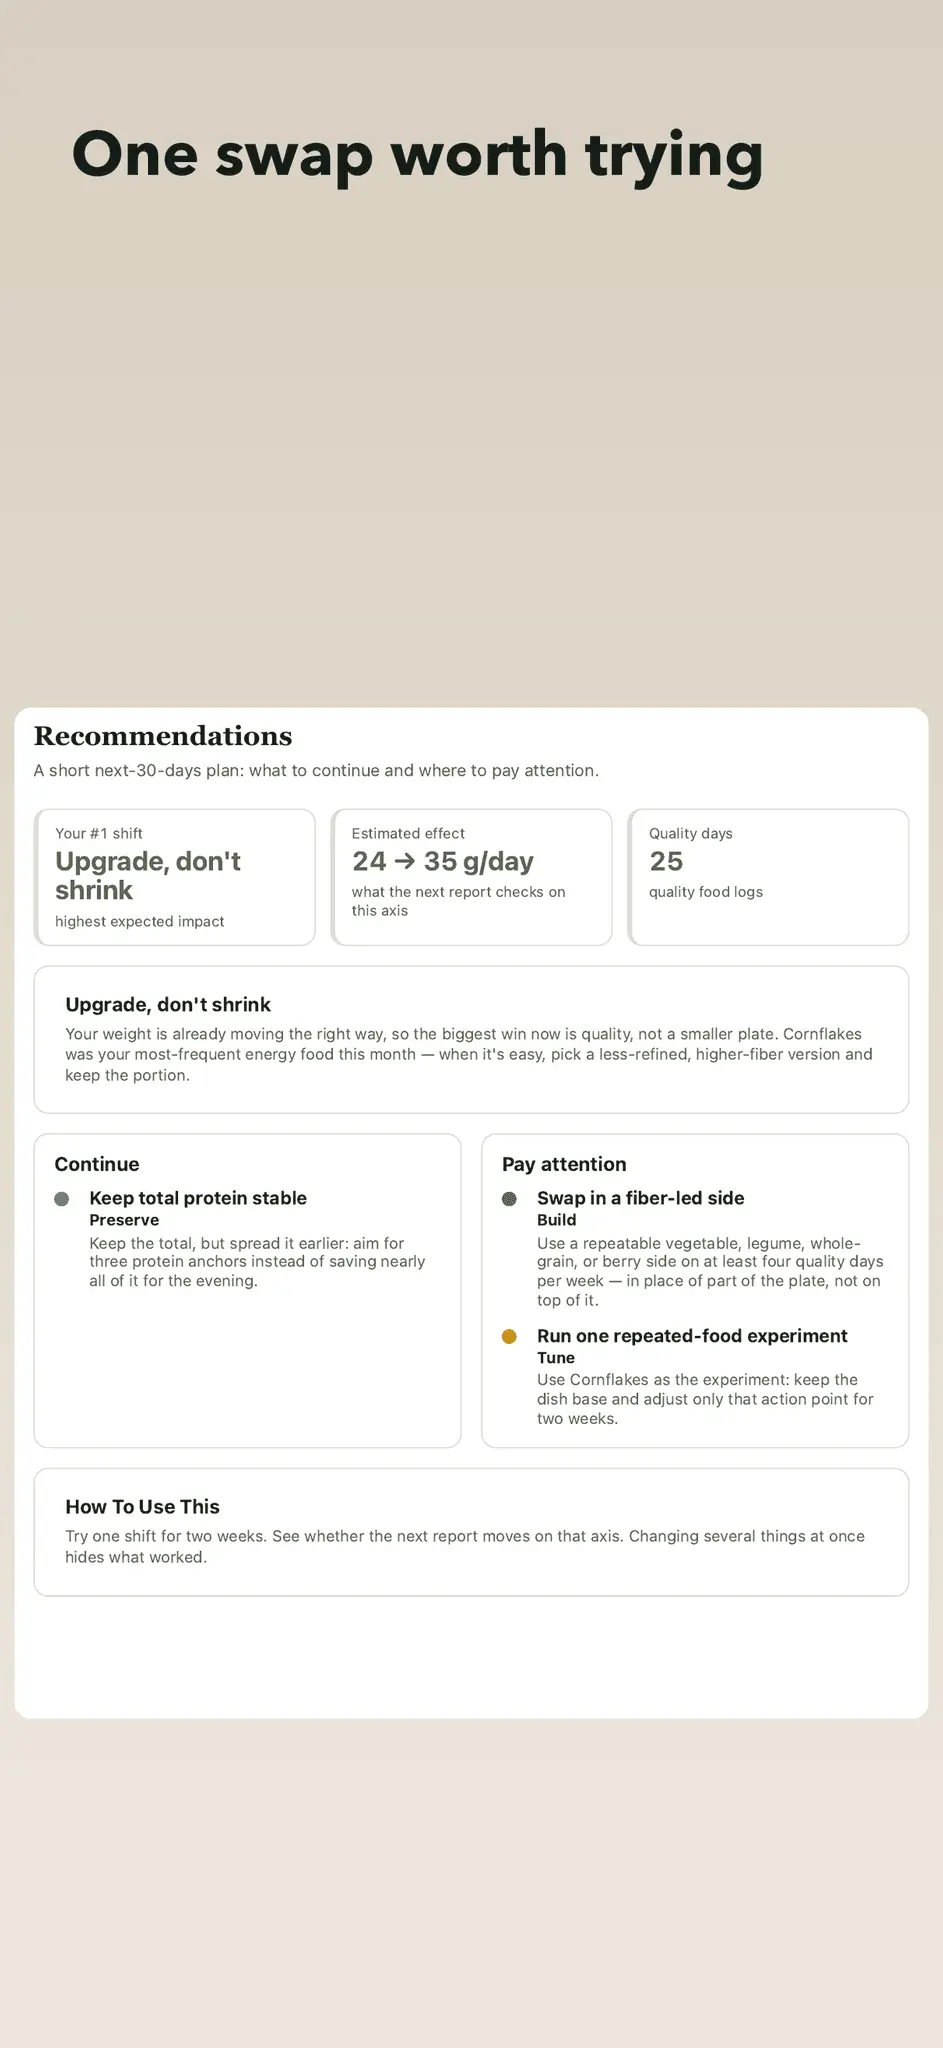Select the Quality days card
This screenshot has height=2048, width=943.
(x=768, y=877)
